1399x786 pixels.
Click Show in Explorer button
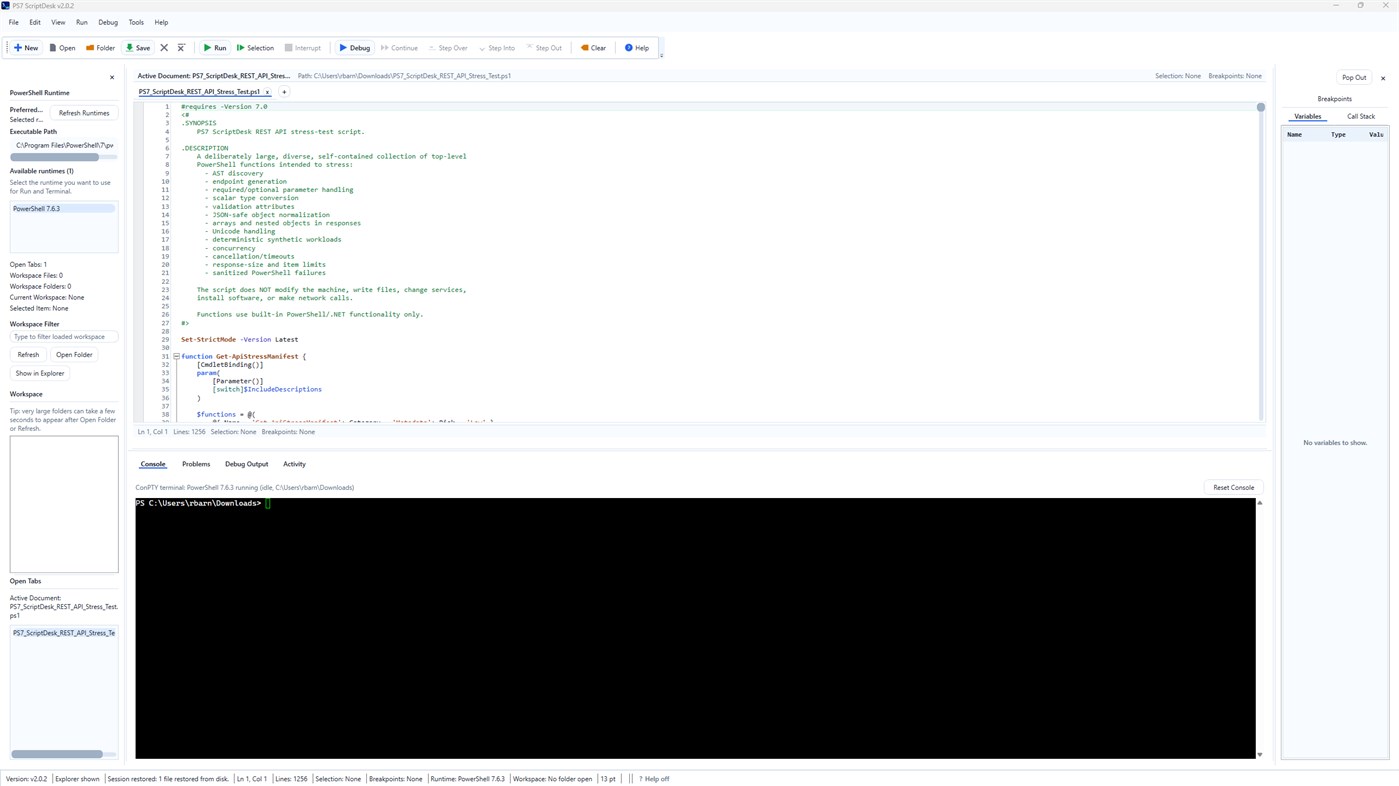(x=40, y=373)
